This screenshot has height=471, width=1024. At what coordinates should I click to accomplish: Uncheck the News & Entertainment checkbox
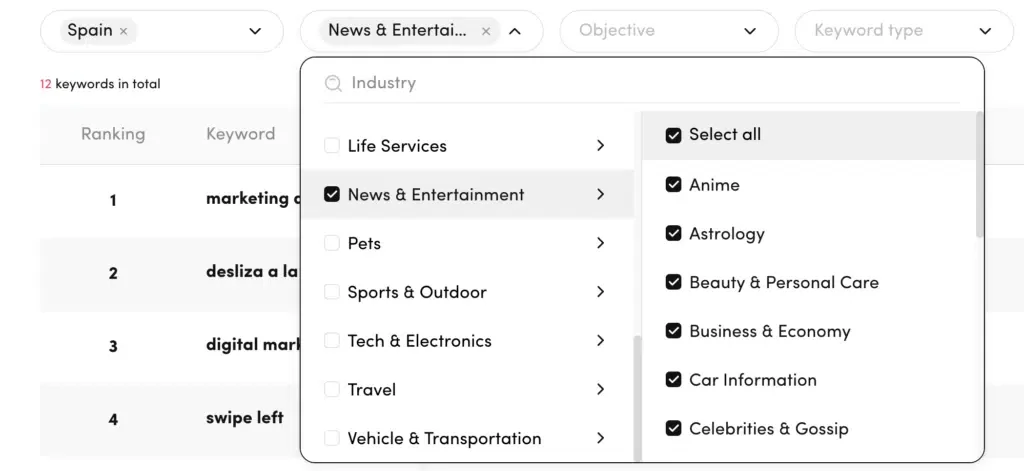tap(332, 194)
